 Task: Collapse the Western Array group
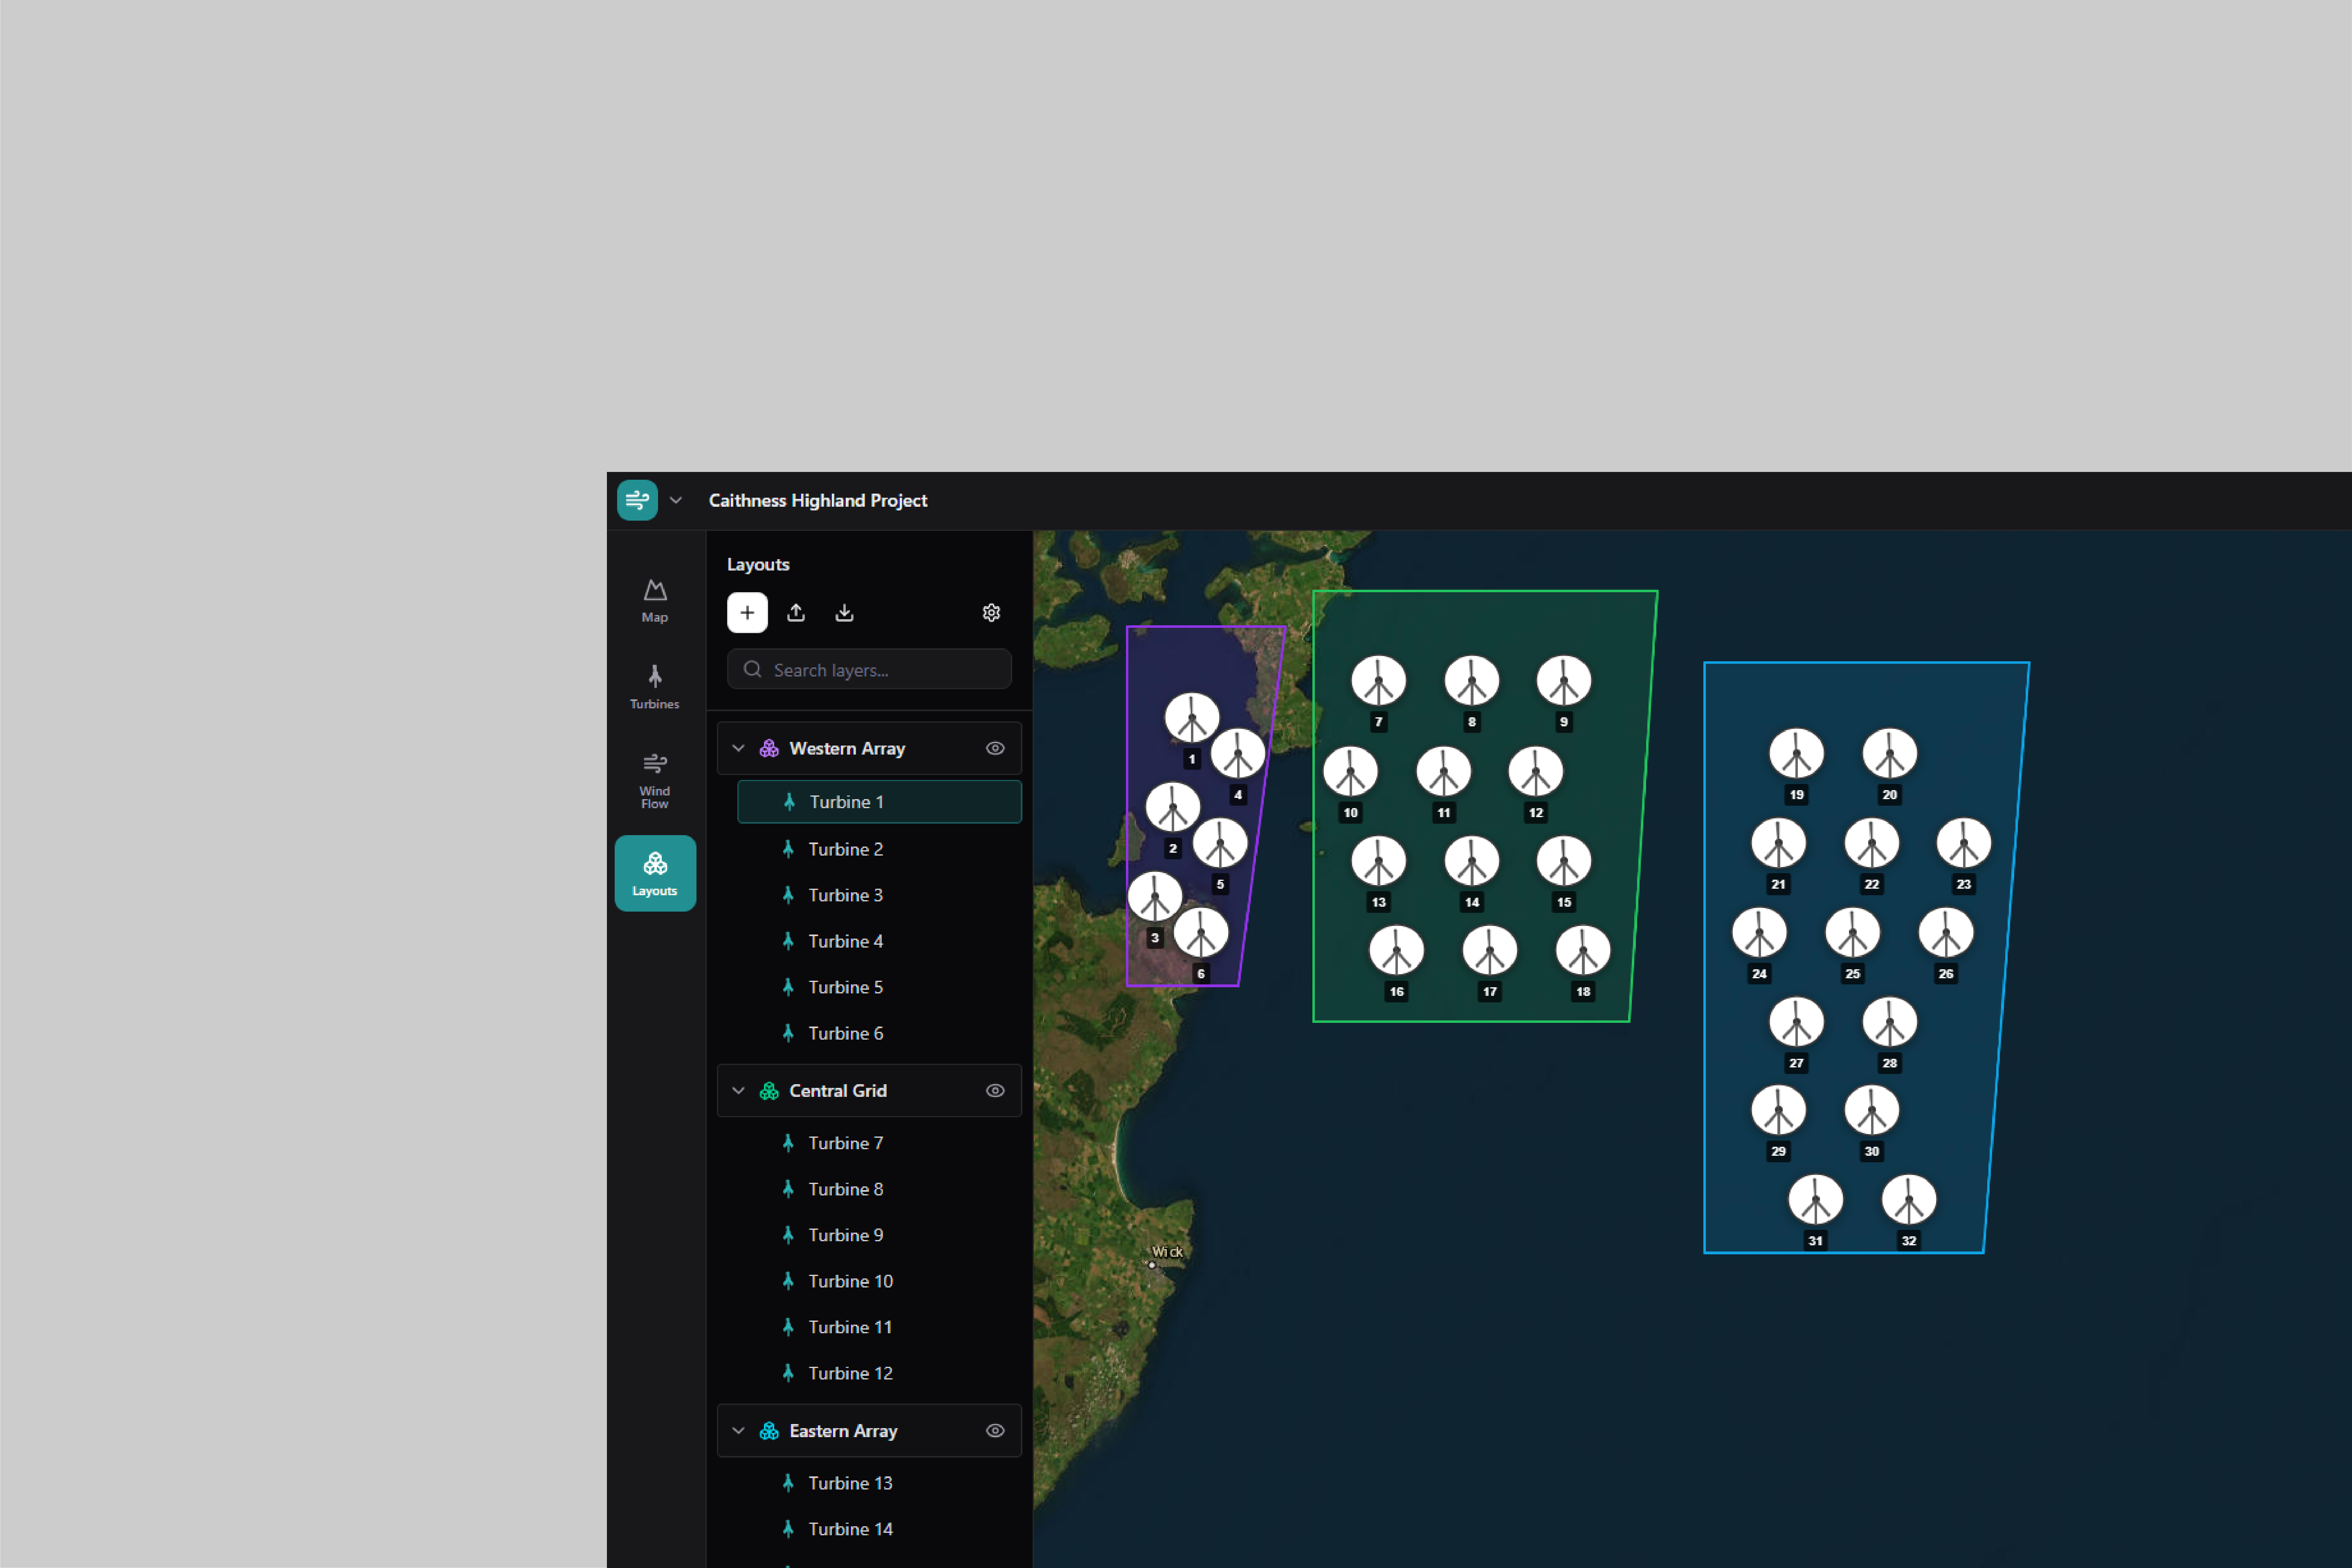point(738,748)
